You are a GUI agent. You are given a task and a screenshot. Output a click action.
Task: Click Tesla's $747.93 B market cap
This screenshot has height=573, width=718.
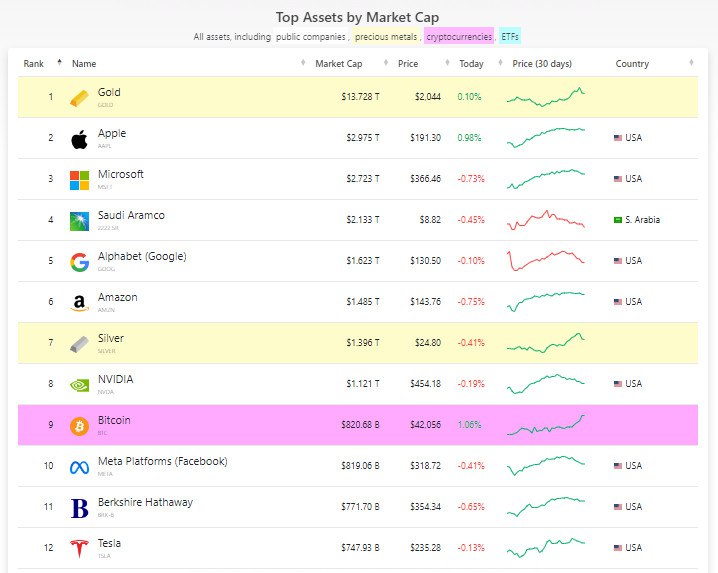tap(360, 547)
